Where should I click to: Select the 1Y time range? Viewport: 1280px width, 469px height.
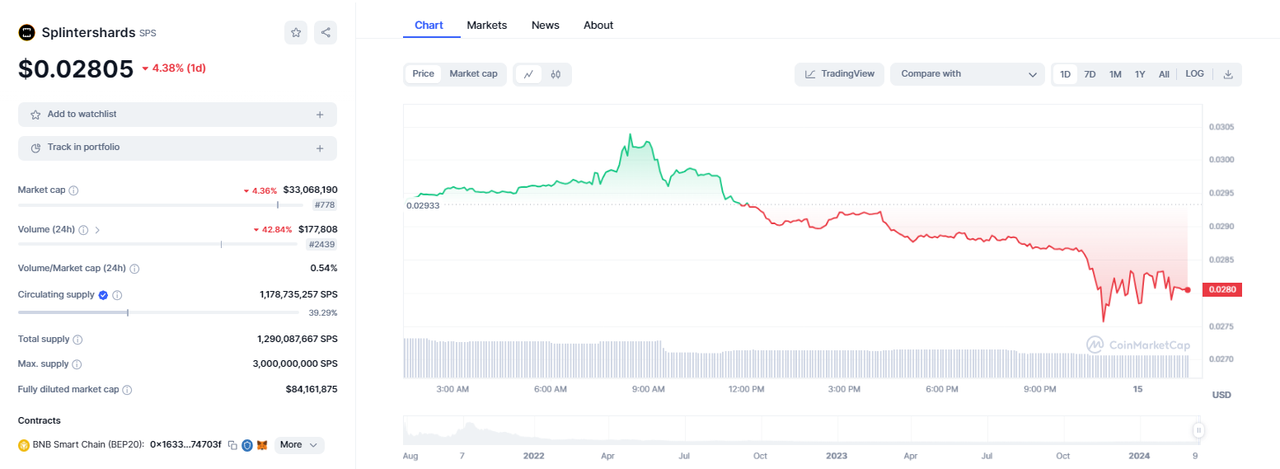(x=1140, y=74)
